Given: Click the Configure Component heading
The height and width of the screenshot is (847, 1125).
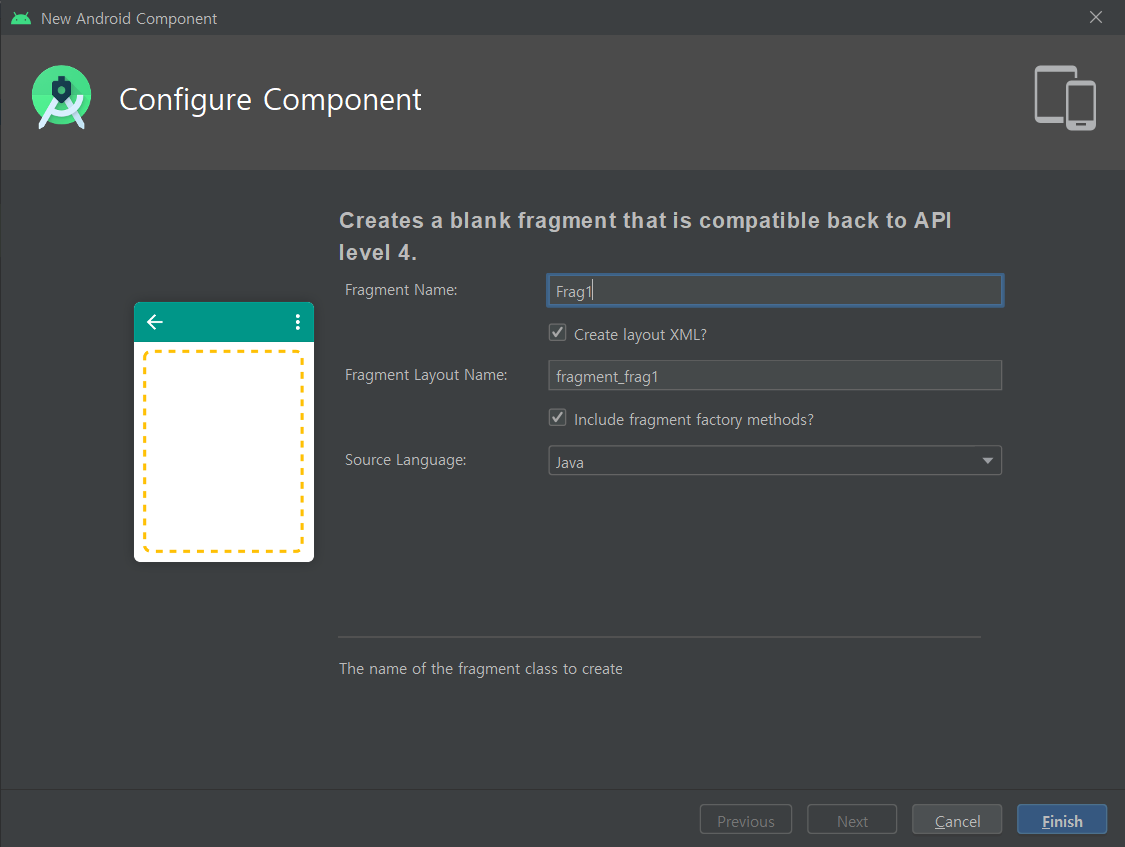Looking at the screenshot, I should point(270,100).
